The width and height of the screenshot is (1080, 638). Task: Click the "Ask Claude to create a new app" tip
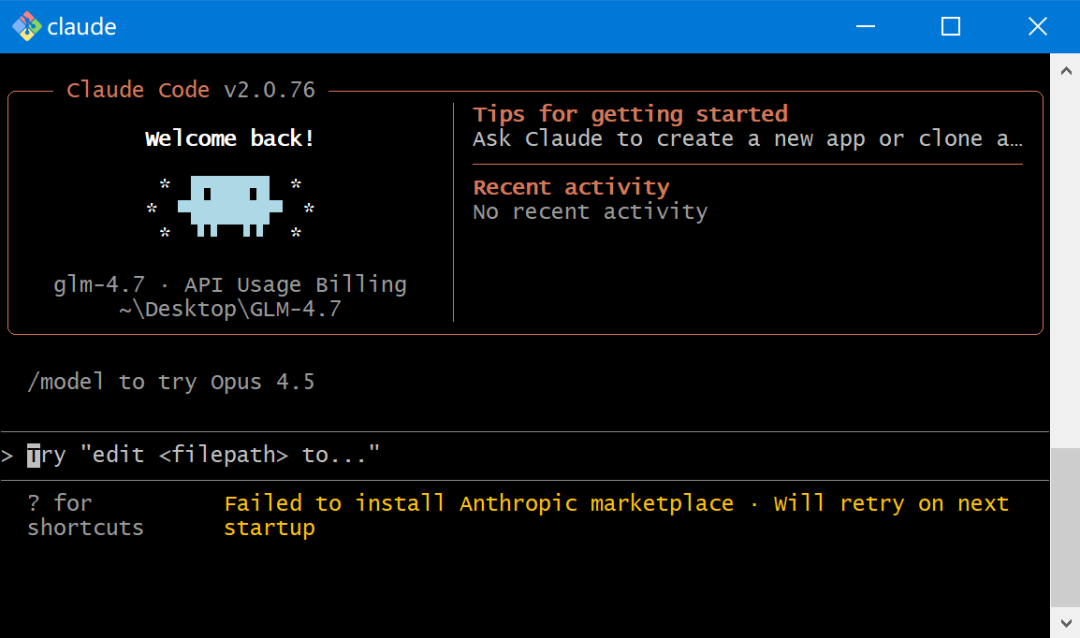coord(747,138)
